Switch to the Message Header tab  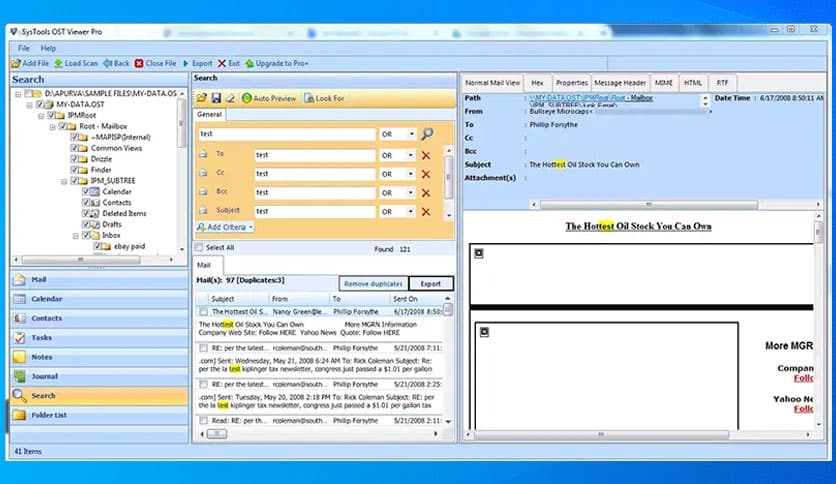620,83
